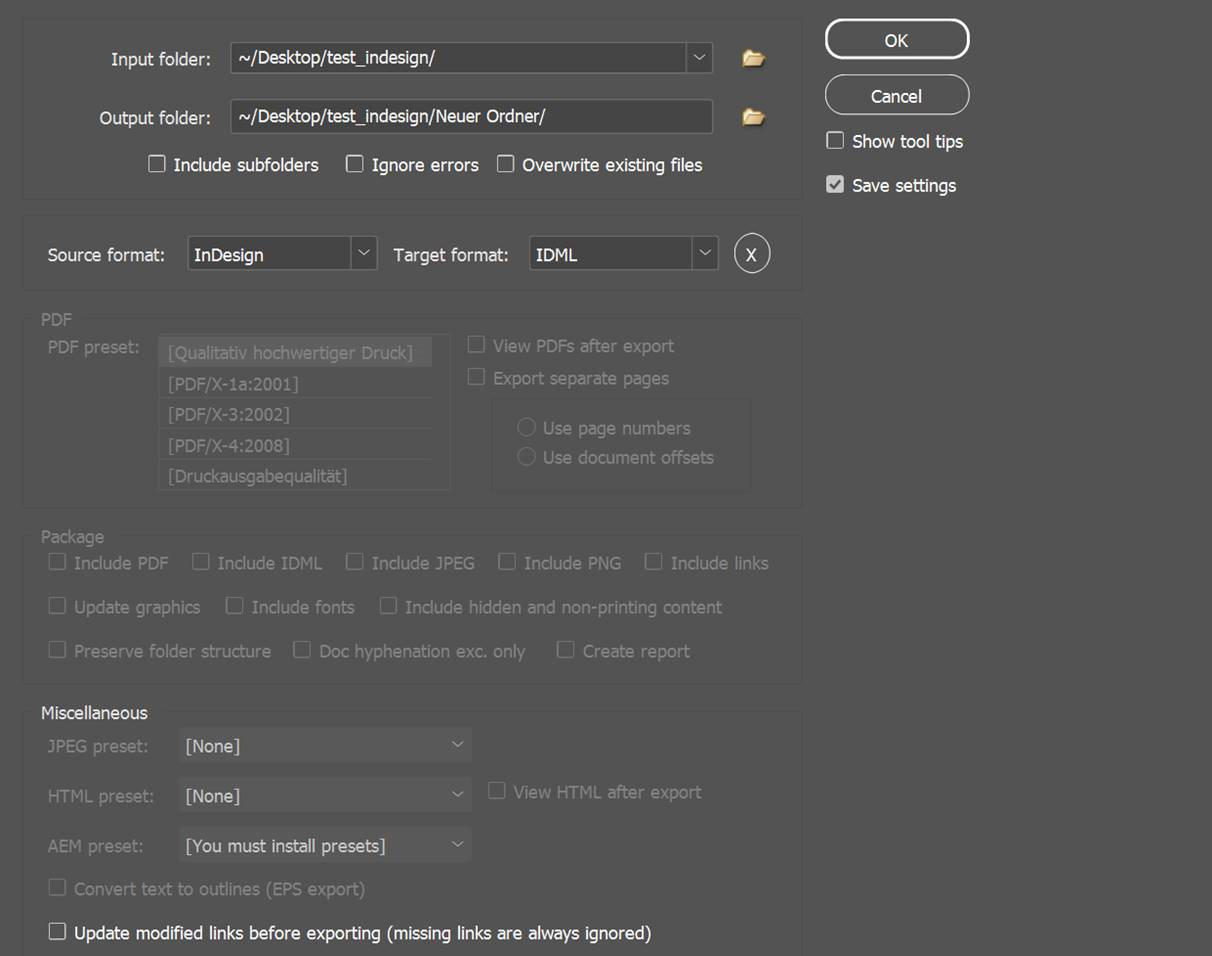Open the Source format dropdown

coord(364,254)
